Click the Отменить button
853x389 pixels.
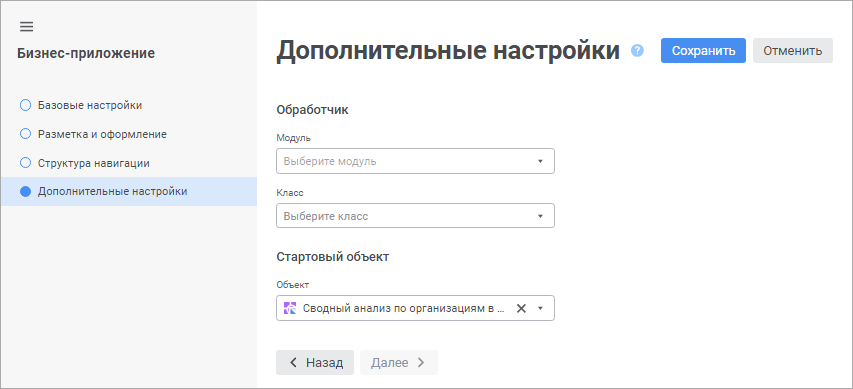[793, 51]
